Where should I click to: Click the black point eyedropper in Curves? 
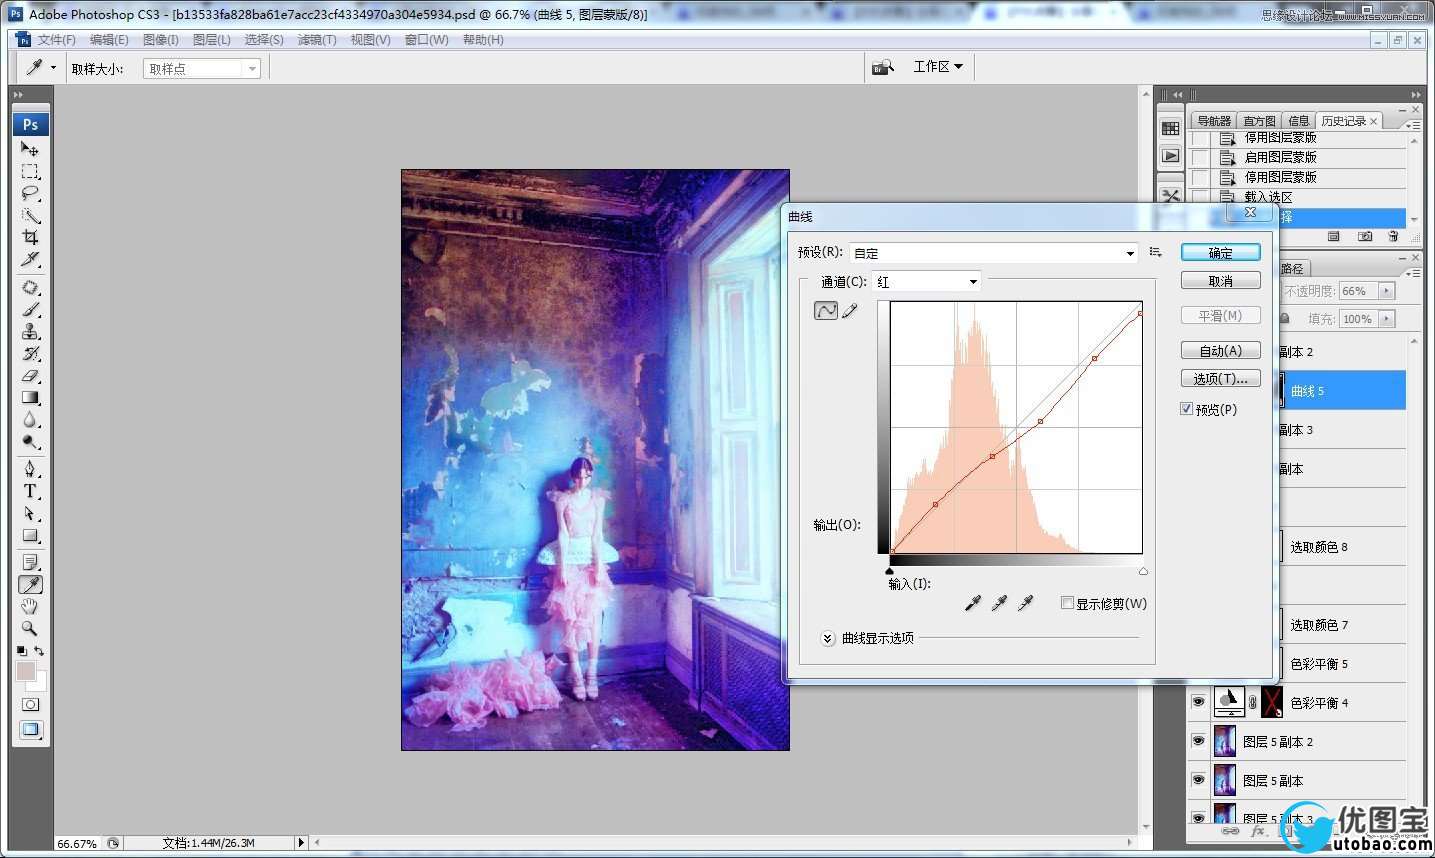point(972,603)
